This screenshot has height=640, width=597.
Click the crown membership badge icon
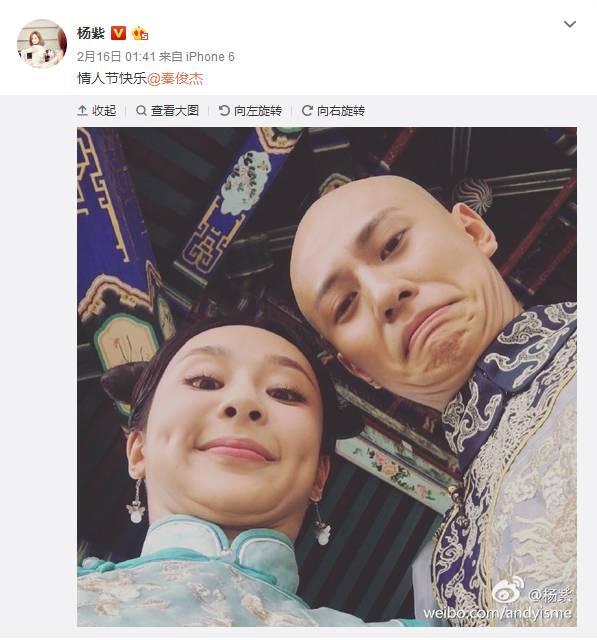[x=140, y=33]
